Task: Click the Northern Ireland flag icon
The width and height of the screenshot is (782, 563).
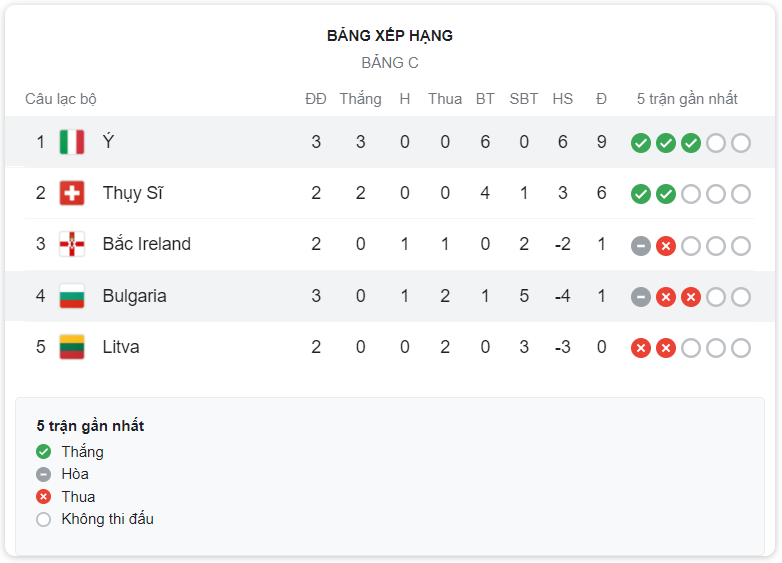Action: pos(72,244)
